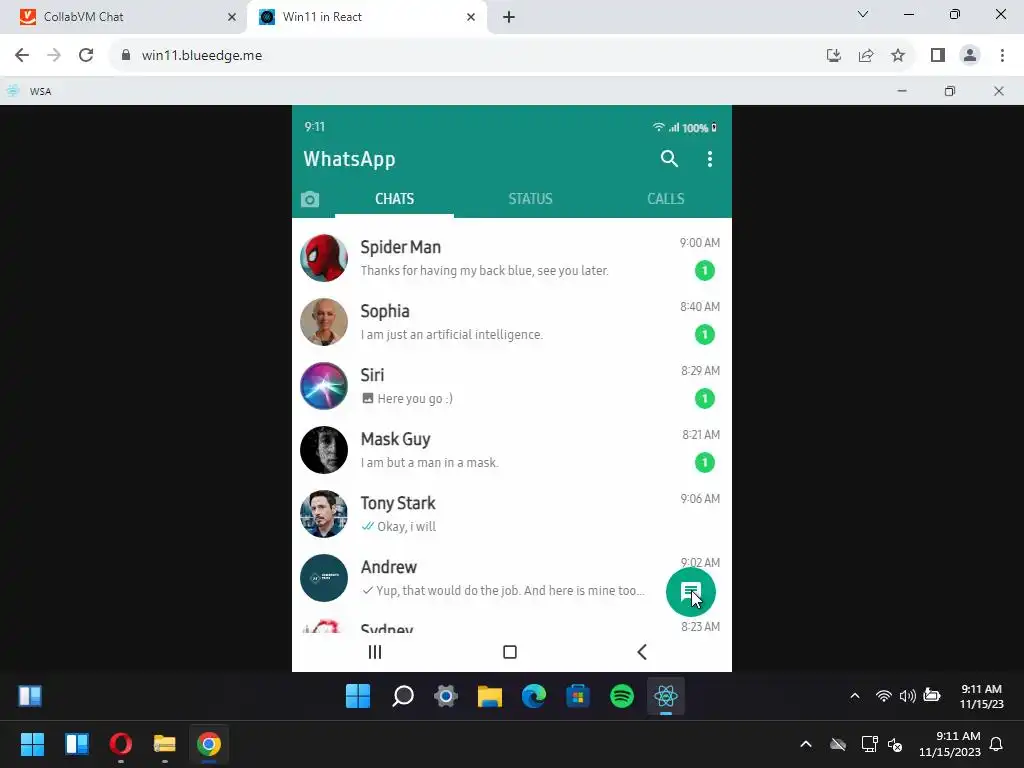Image resolution: width=1024 pixels, height=768 pixels.
Task: Open Andrew's profile picture
Action: point(324,578)
